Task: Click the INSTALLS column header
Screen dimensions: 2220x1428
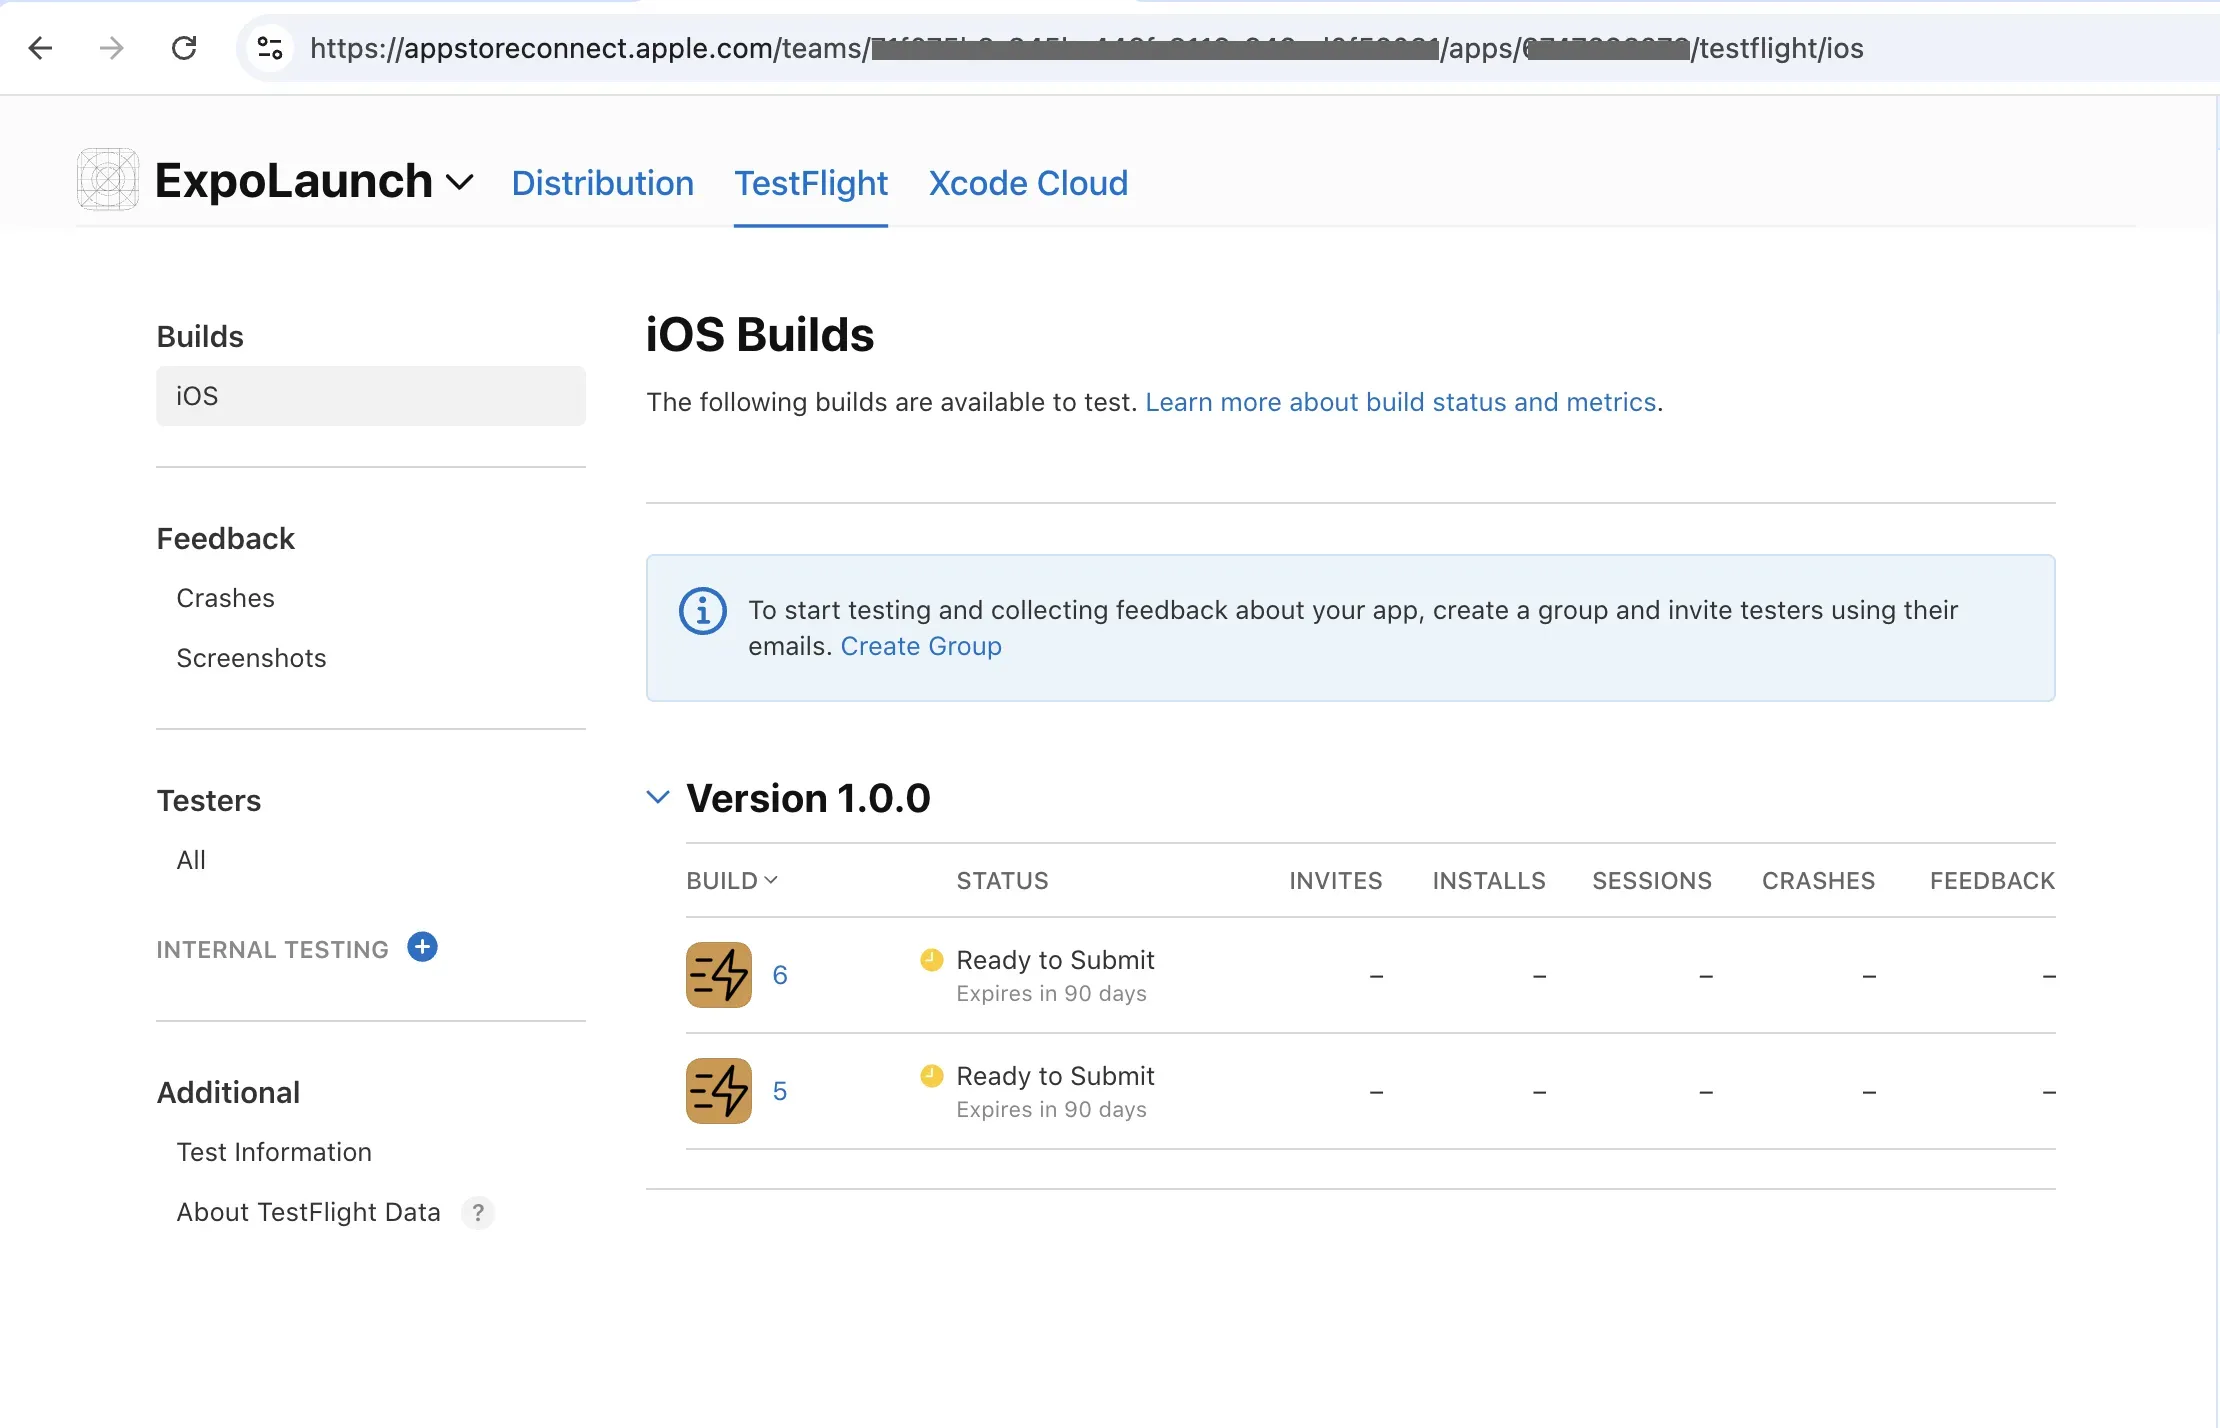Action: 1489,881
